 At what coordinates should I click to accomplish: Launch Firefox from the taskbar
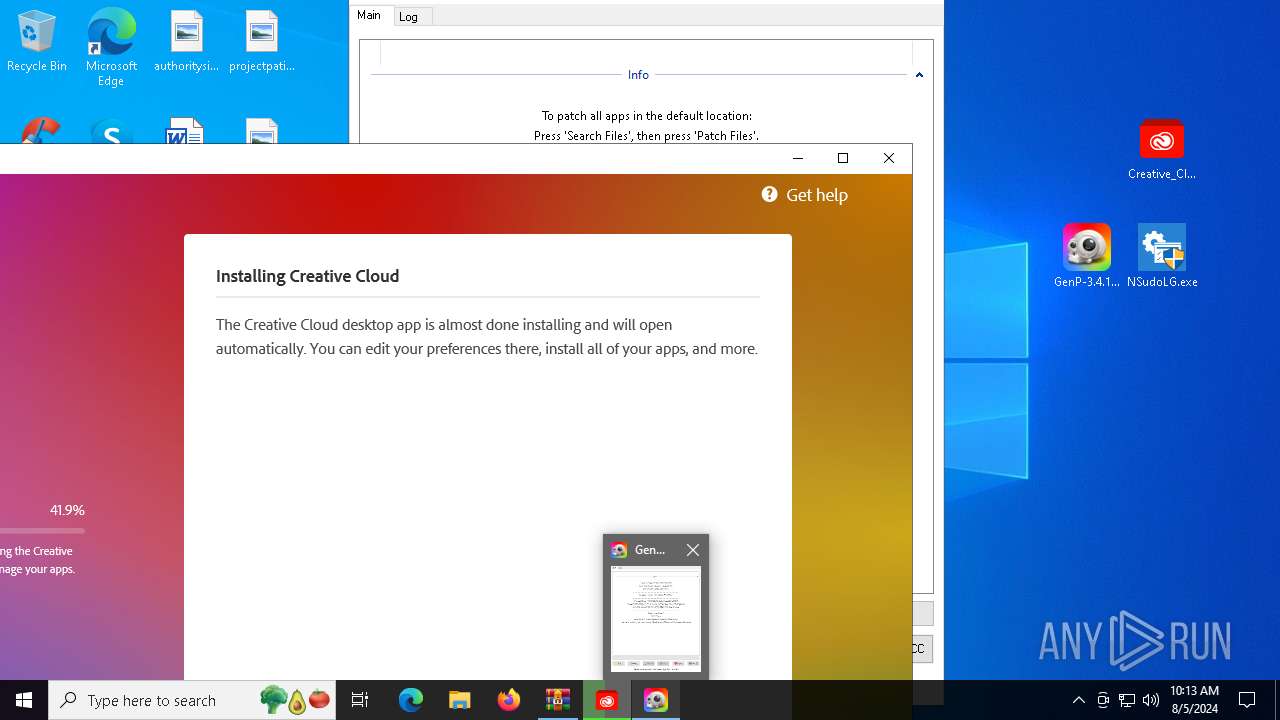pyautogui.click(x=508, y=700)
